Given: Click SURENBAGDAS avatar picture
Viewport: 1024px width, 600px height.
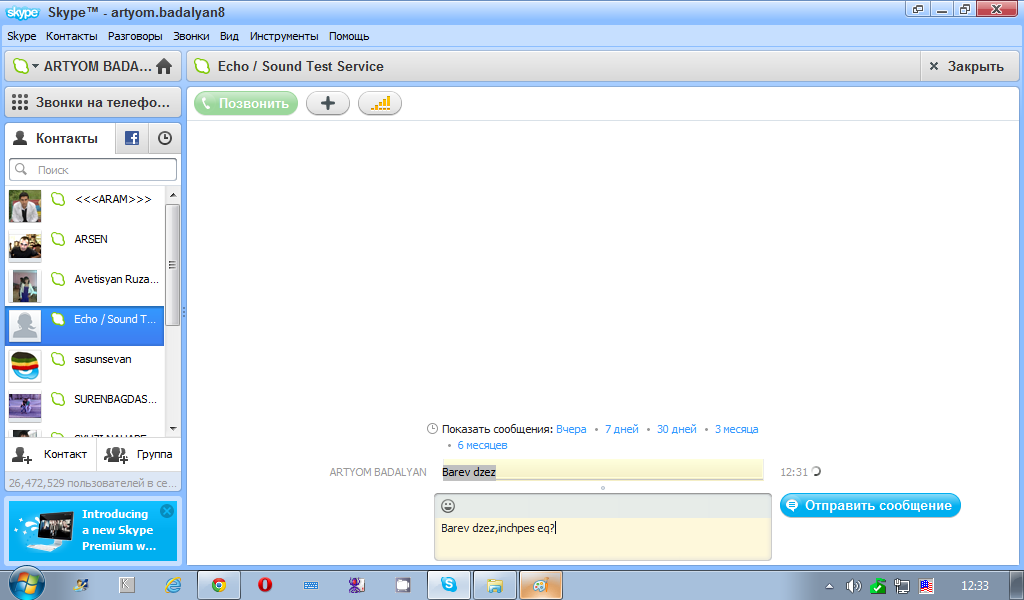Looking at the screenshot, I should tap(25, 406).
